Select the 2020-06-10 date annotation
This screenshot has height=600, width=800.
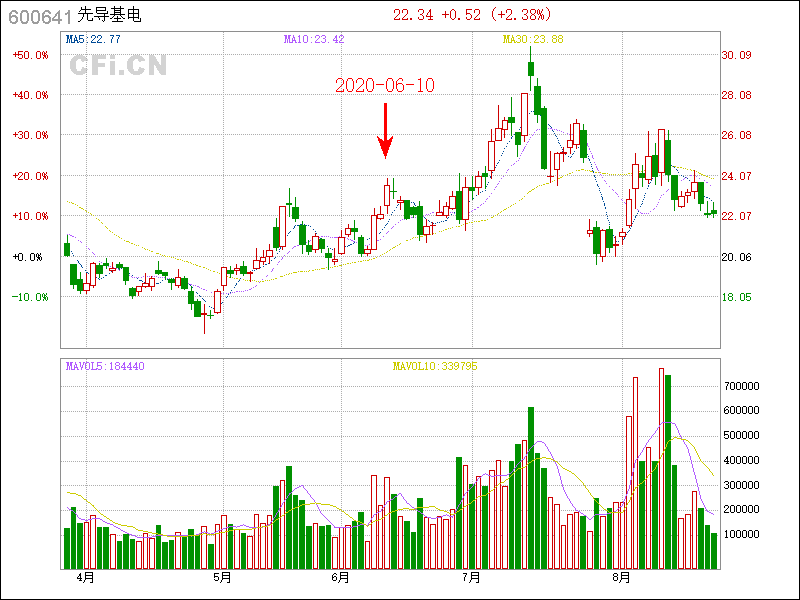tap(385, 86)
